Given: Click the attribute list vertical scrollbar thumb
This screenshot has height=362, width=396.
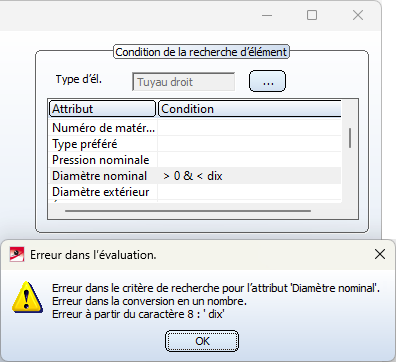Looking at the screenshot, I should pyautogui.click(x=350, y=138).
